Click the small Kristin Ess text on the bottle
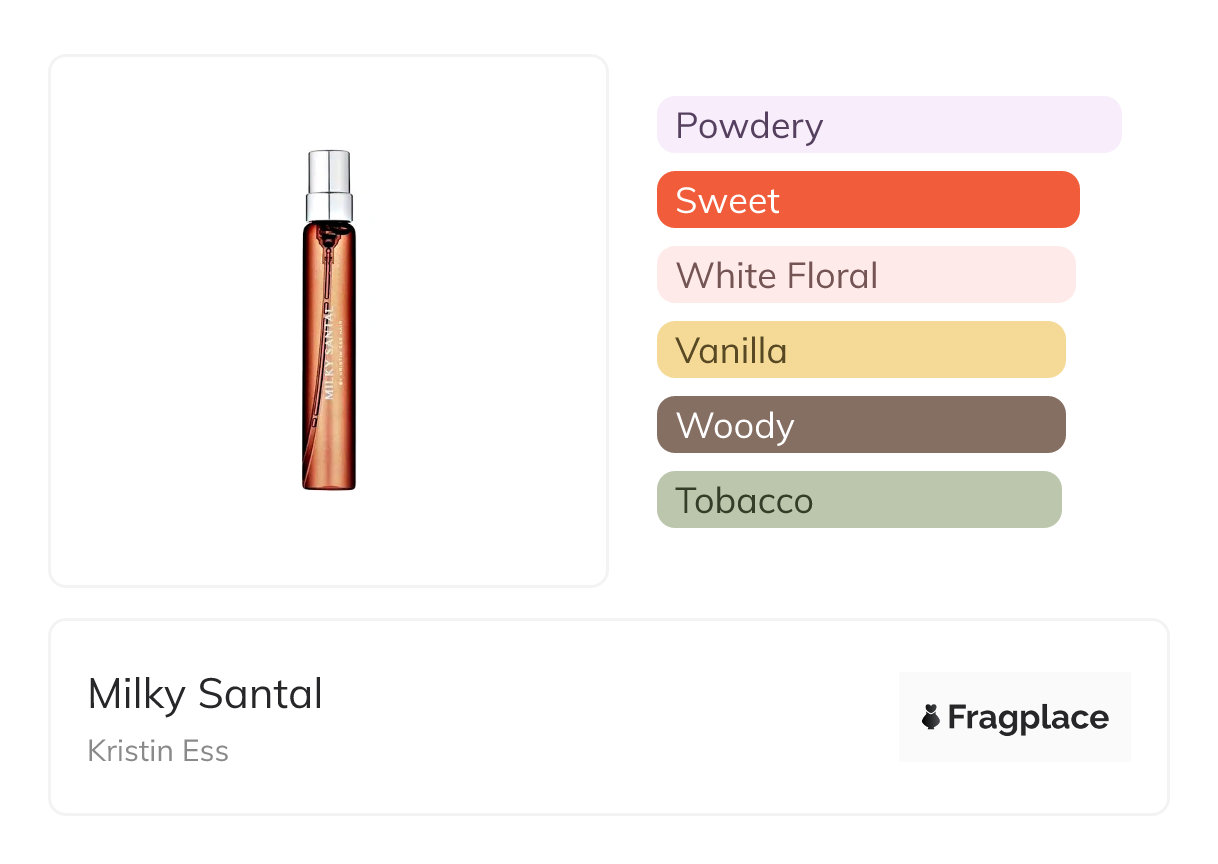This screenshot has width=1218, height=864. (341, 355)
